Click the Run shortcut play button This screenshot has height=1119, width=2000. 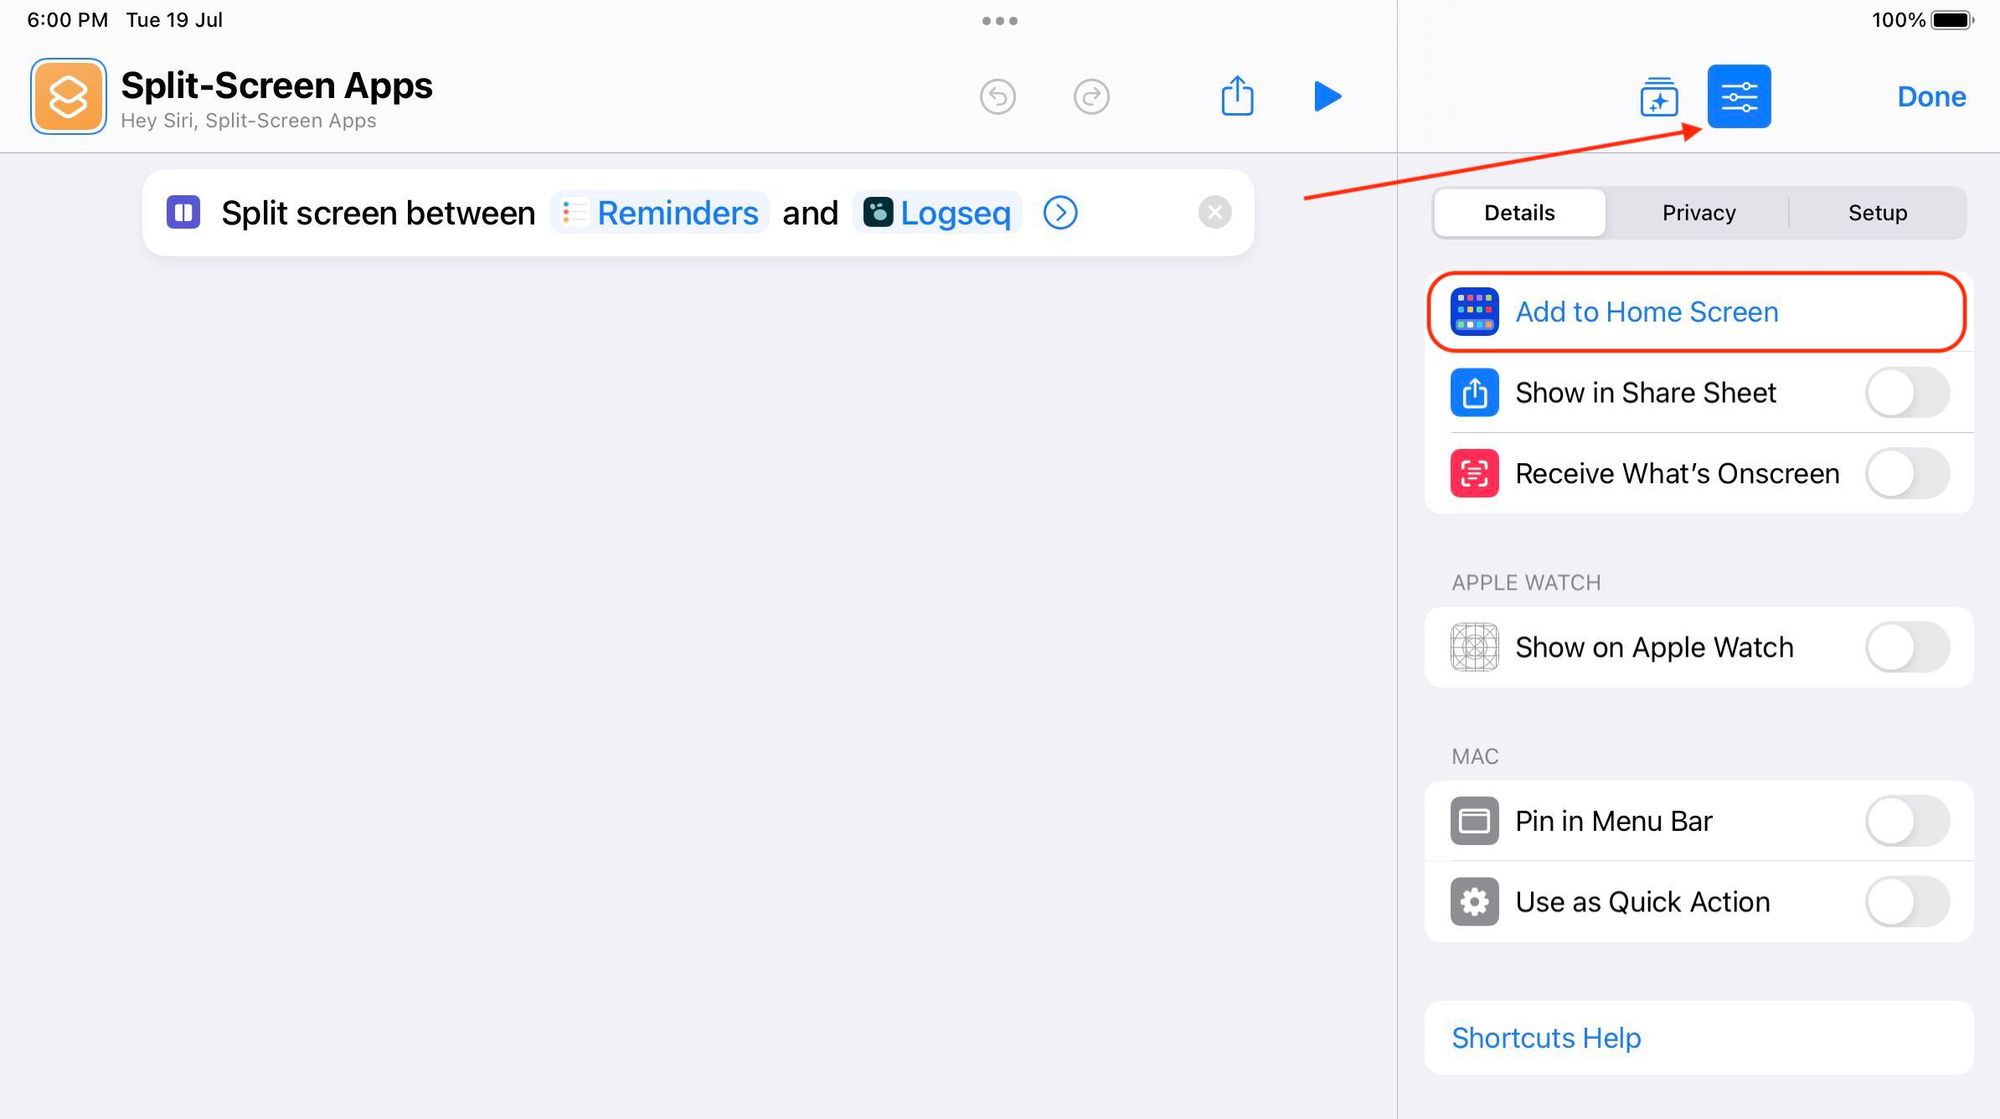[x=1327, y=96]
